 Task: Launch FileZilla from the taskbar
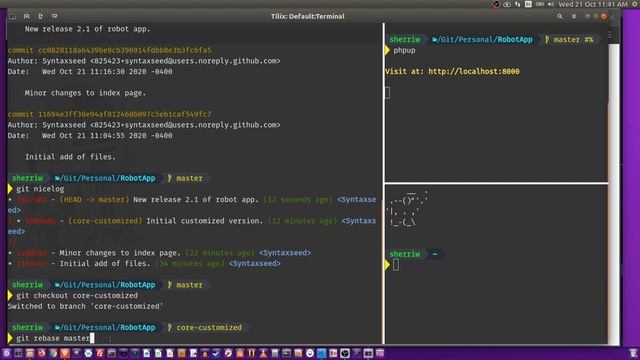(100, 353)
